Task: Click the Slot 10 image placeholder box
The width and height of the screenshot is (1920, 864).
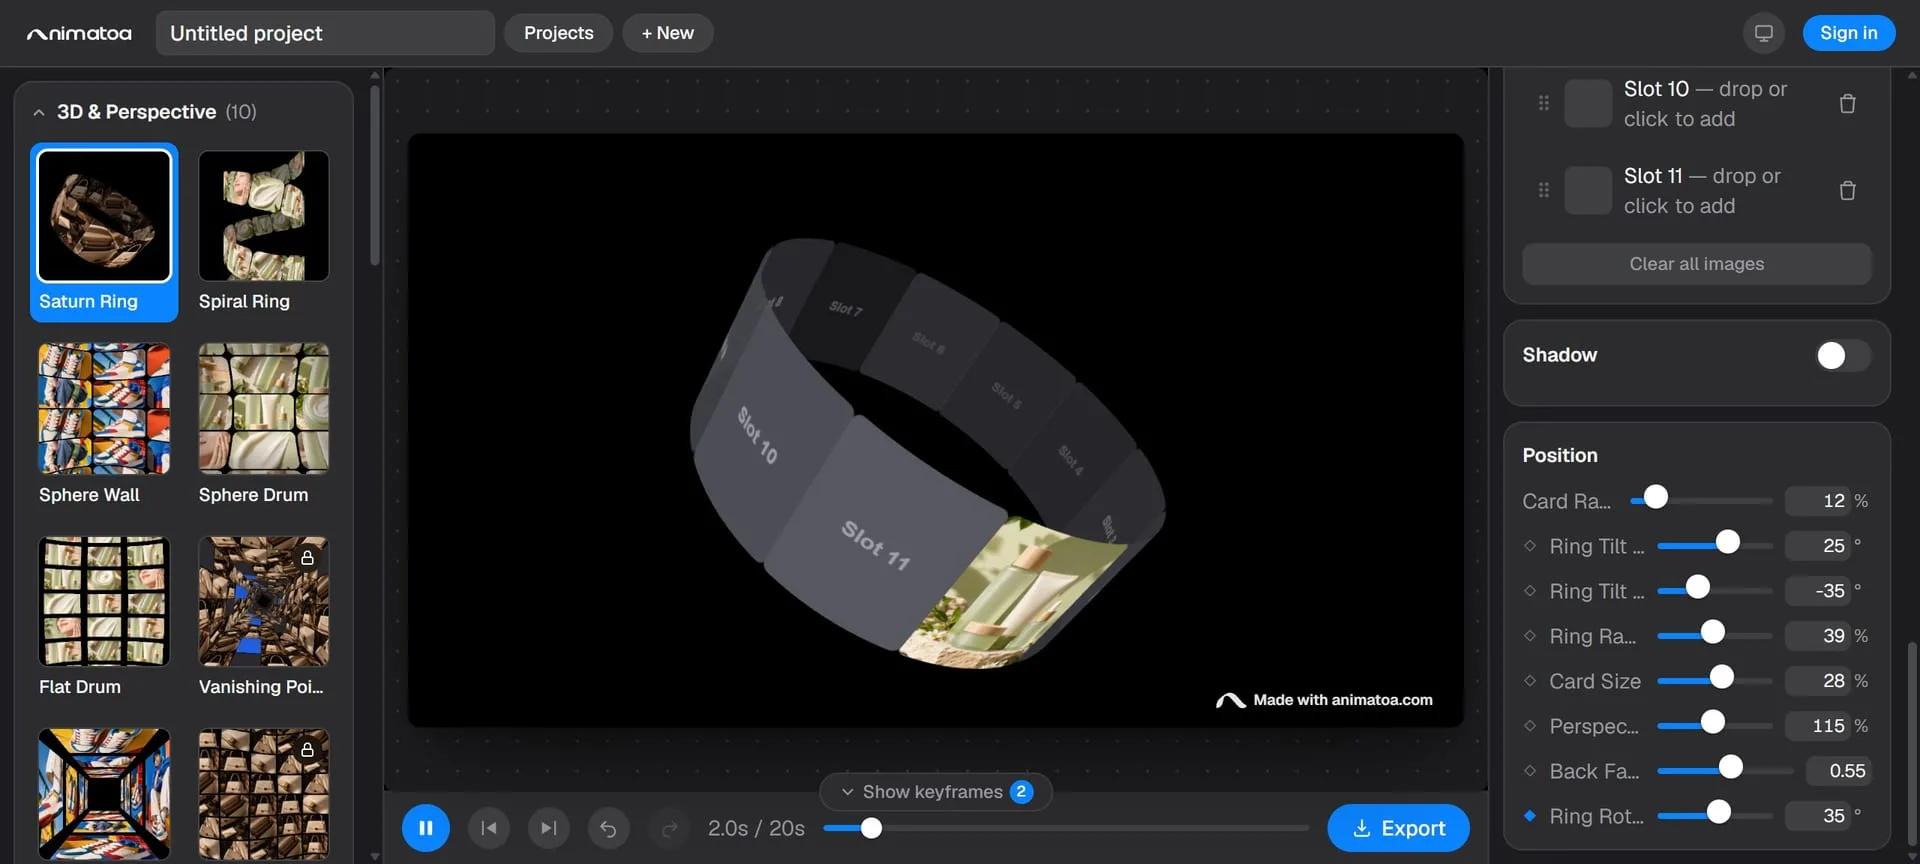Action: [1588, 104]
